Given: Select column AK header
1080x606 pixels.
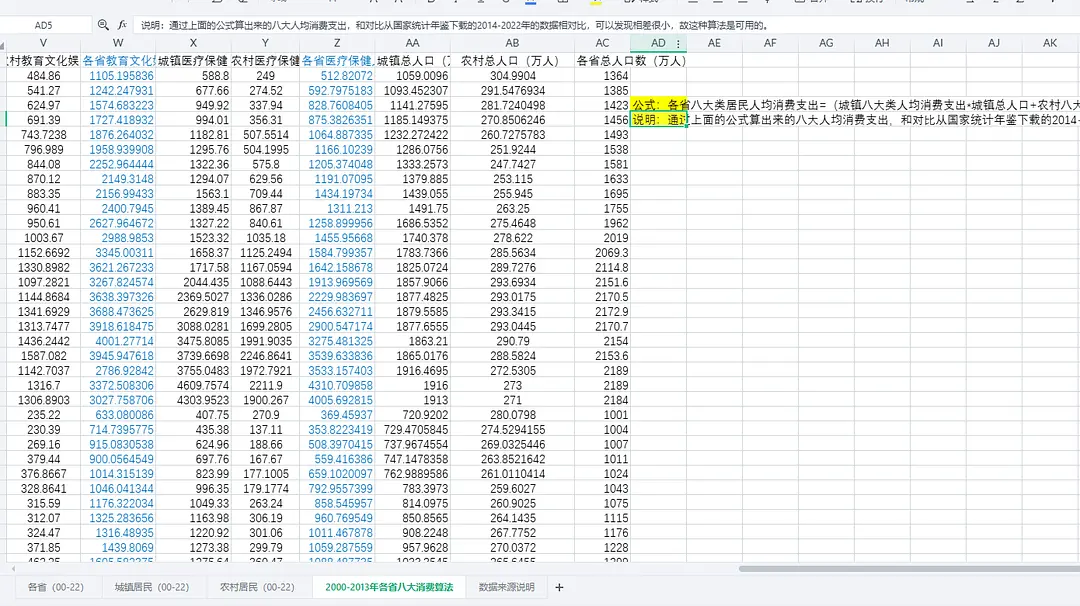Looking at the screenshot, I should pos(1050,43).
